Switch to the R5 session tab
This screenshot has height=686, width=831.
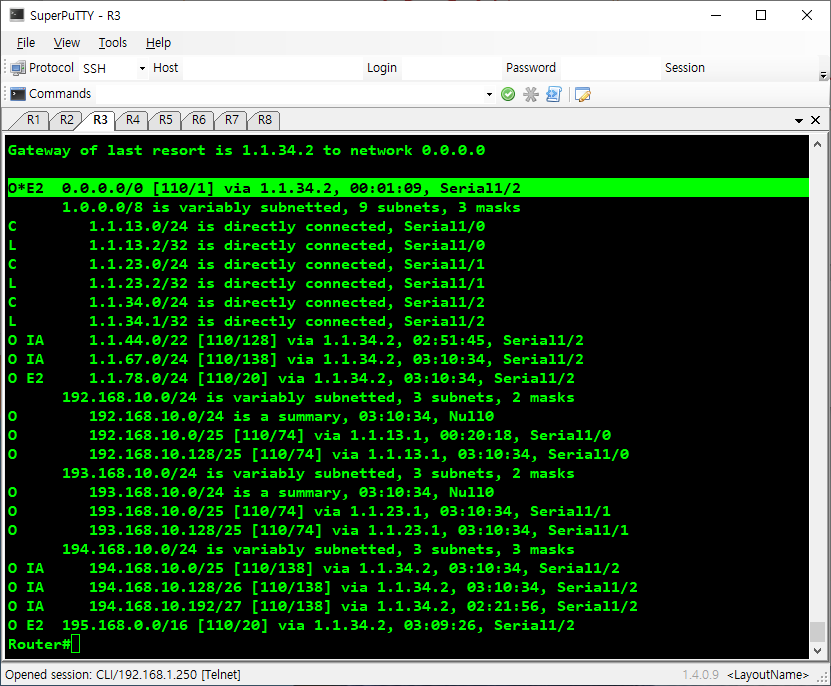[166, 120]
